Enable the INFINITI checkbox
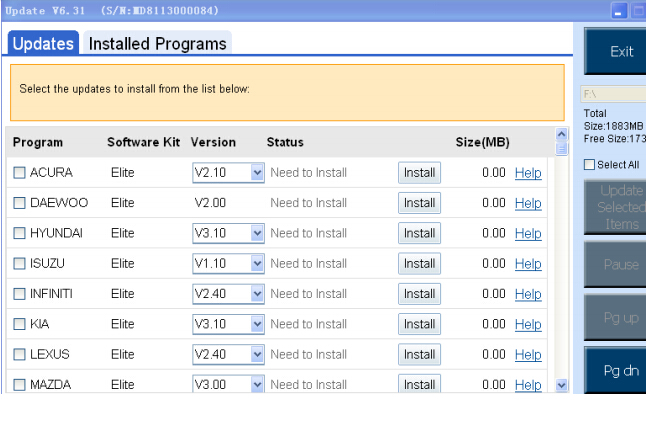Screen dimensions: 646x433 tap(19, 294)
